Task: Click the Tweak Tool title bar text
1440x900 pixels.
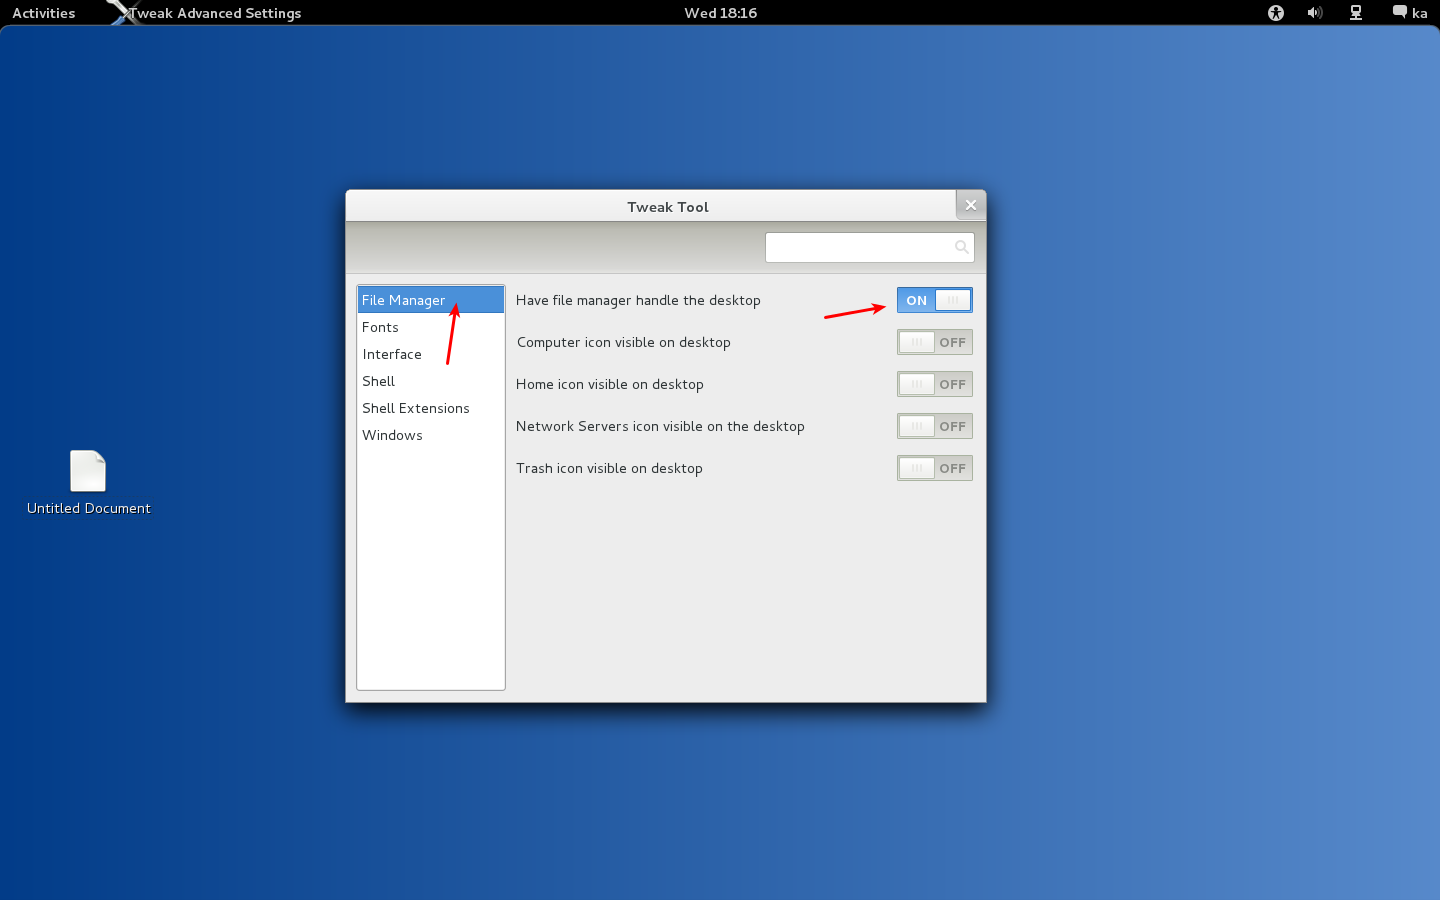Action: 667,207
